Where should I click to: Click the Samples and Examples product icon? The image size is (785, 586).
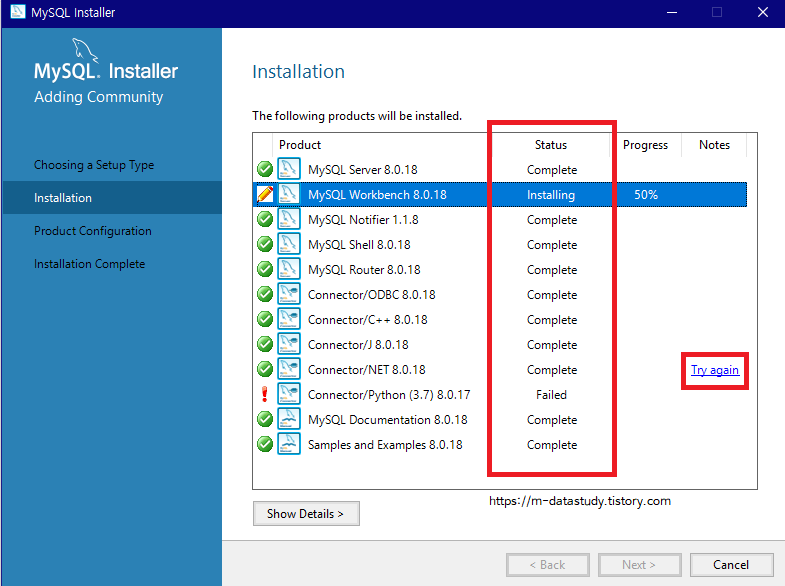click(x=289, y=444)
